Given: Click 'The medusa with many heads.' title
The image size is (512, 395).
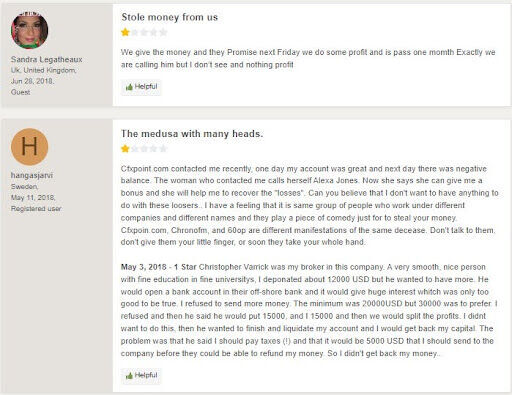Looking at the screenshot, I should pyautogui.click(x=192, y=134).
